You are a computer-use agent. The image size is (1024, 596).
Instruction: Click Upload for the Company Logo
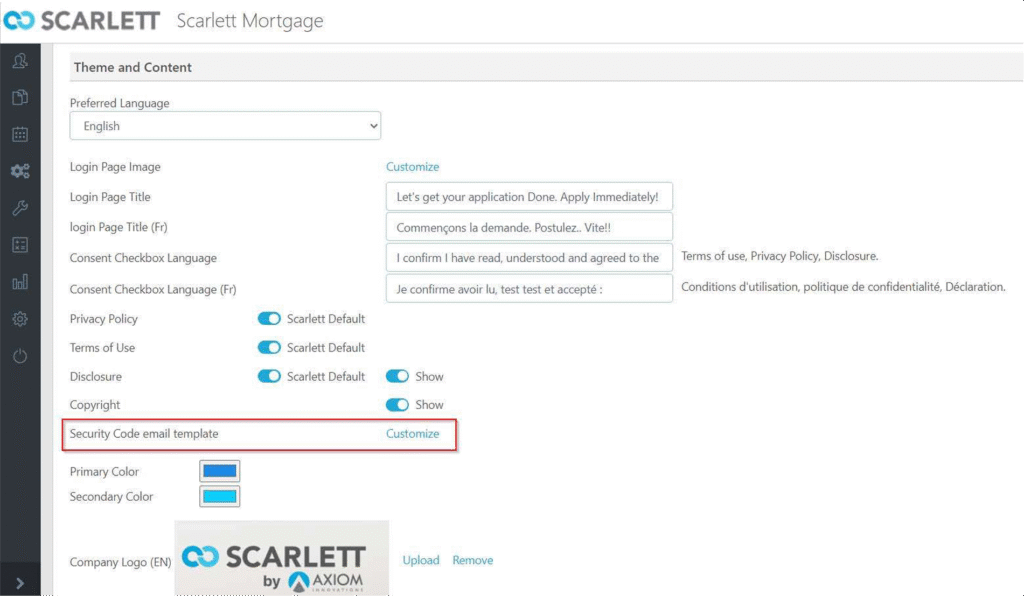point(421,560)
